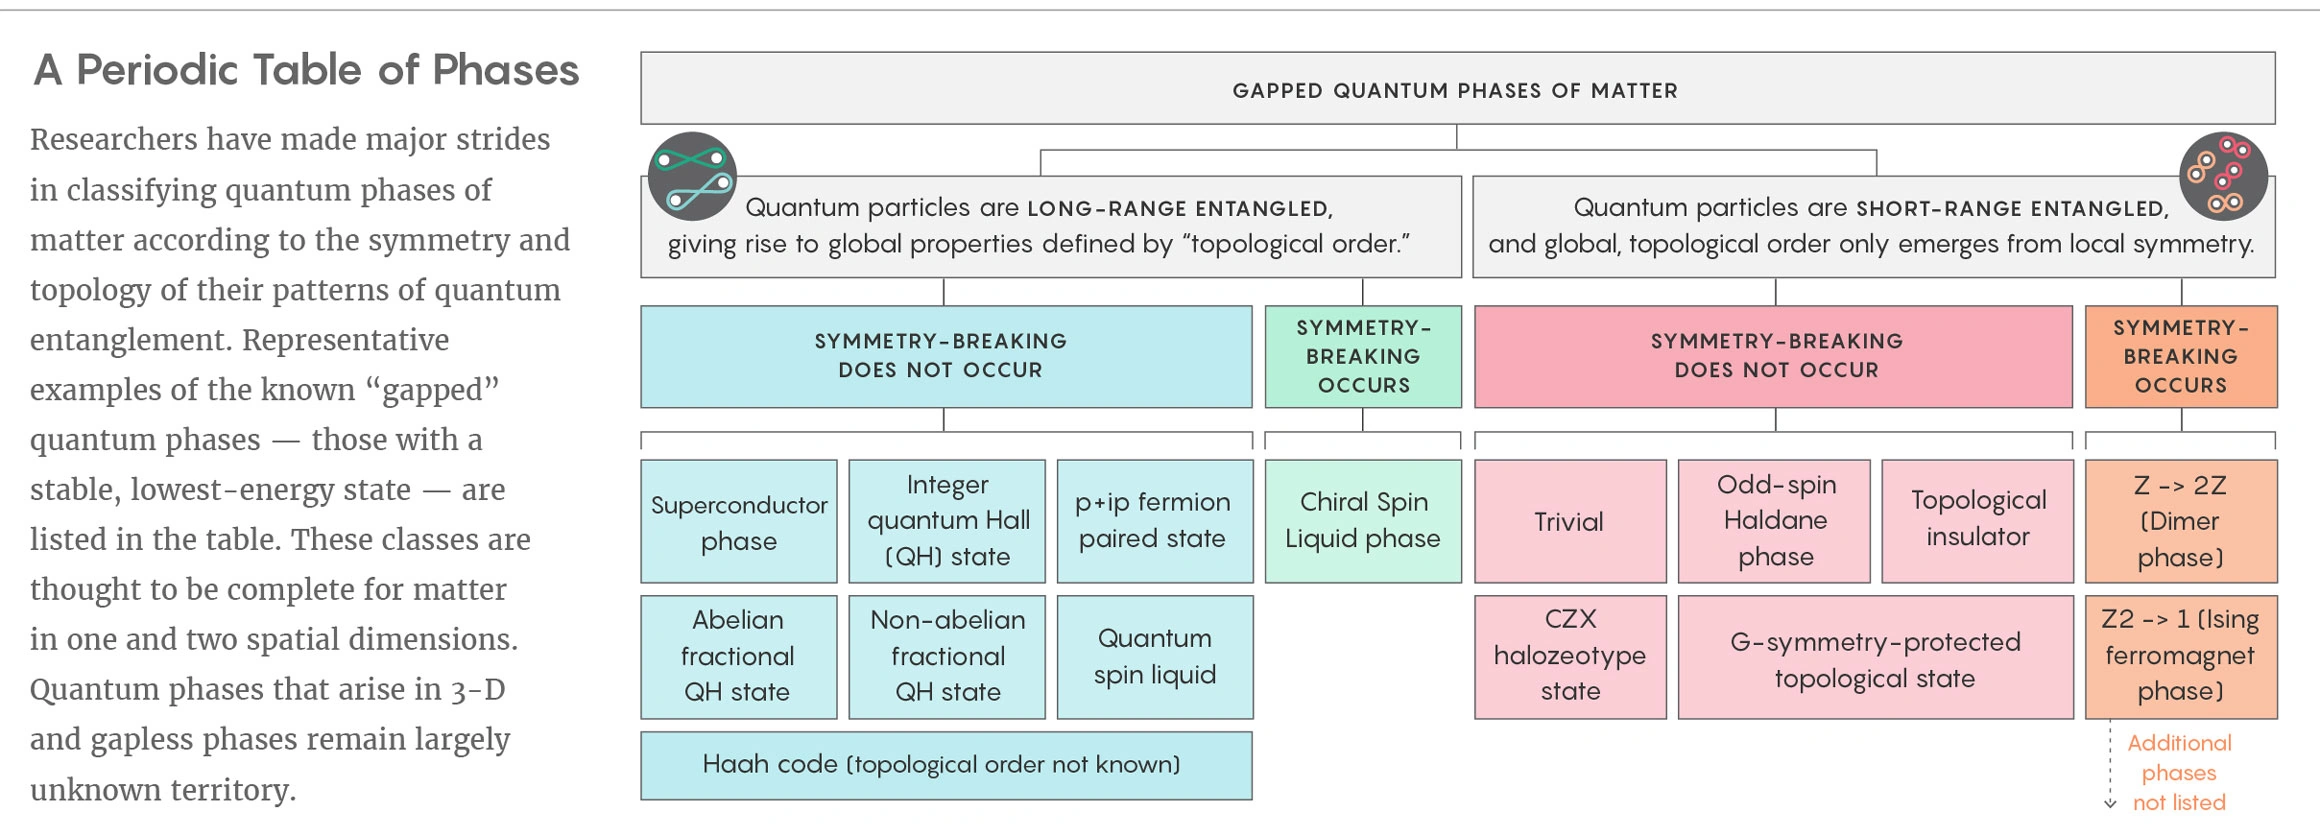Select the Superconductor phase box
2320x836 pixels.
point(739,522)
